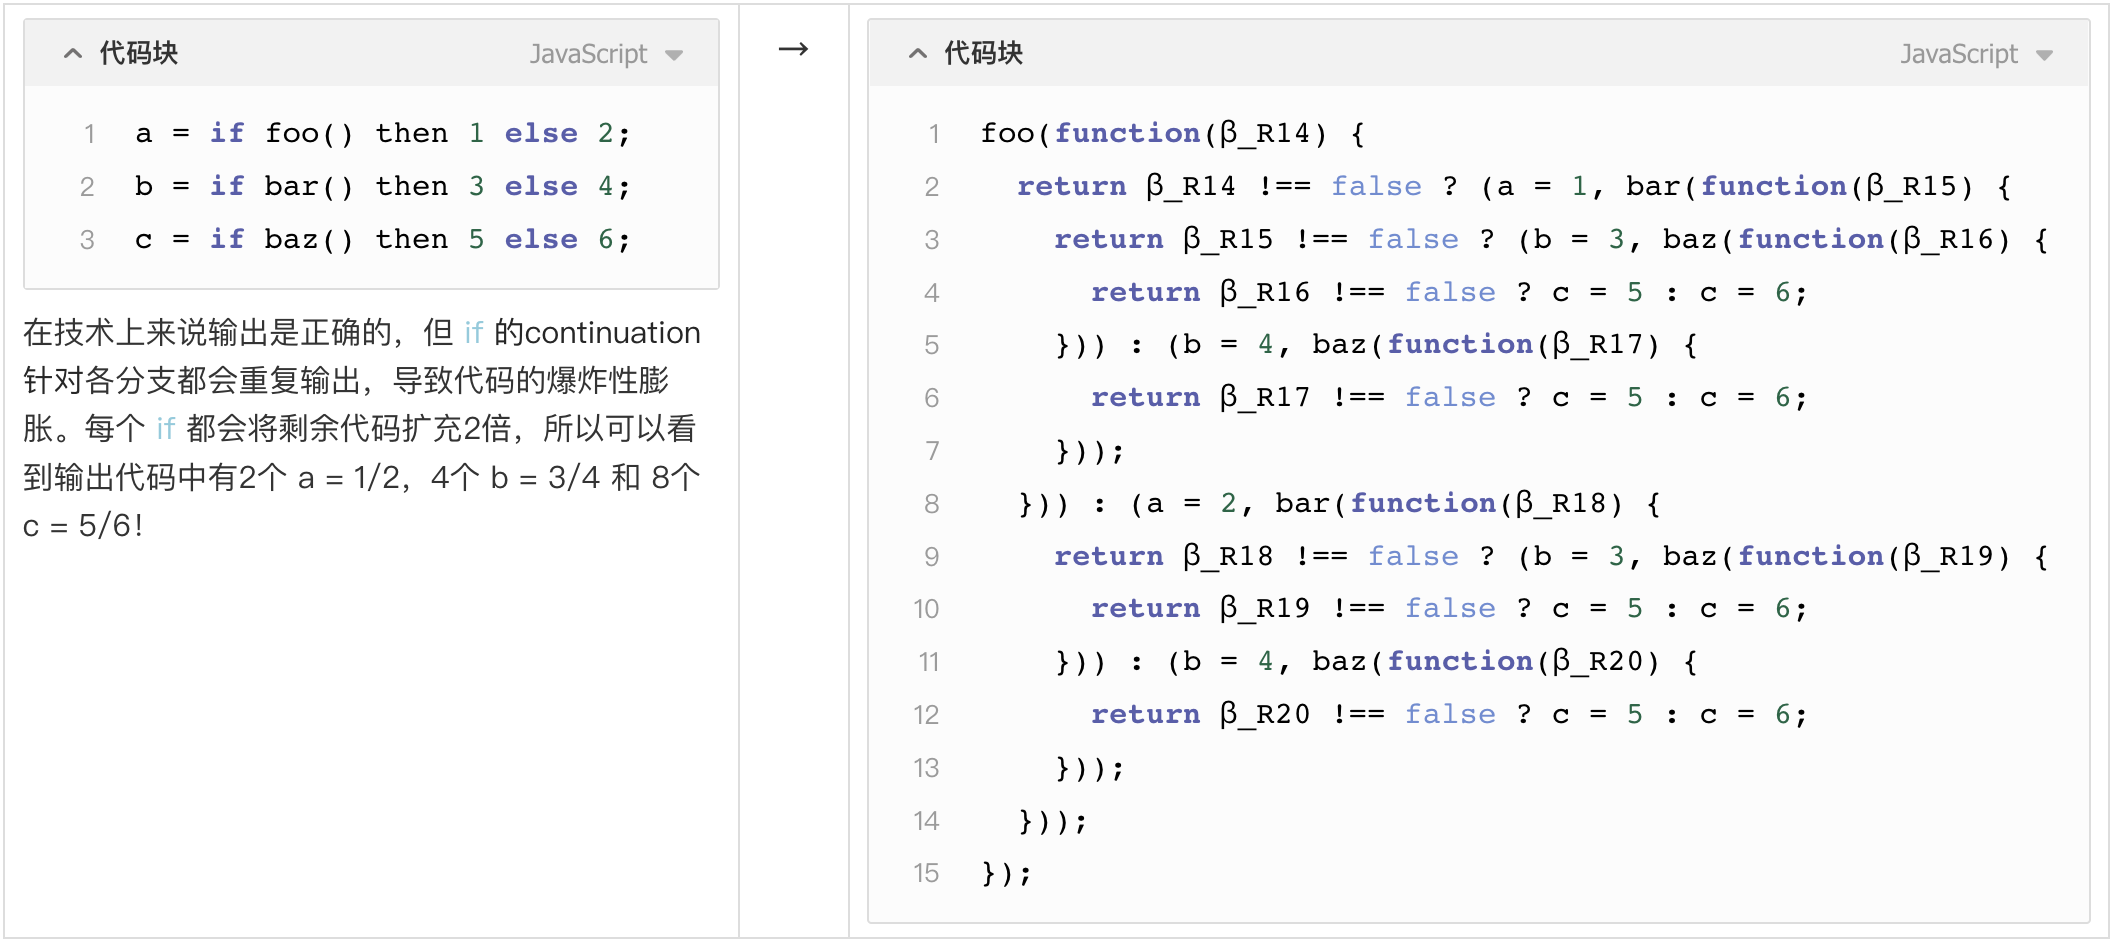The image size is (2112, 940).
Task: Click the second inline 'if' before 都会将剩余代码
Action: pos(166,428)
